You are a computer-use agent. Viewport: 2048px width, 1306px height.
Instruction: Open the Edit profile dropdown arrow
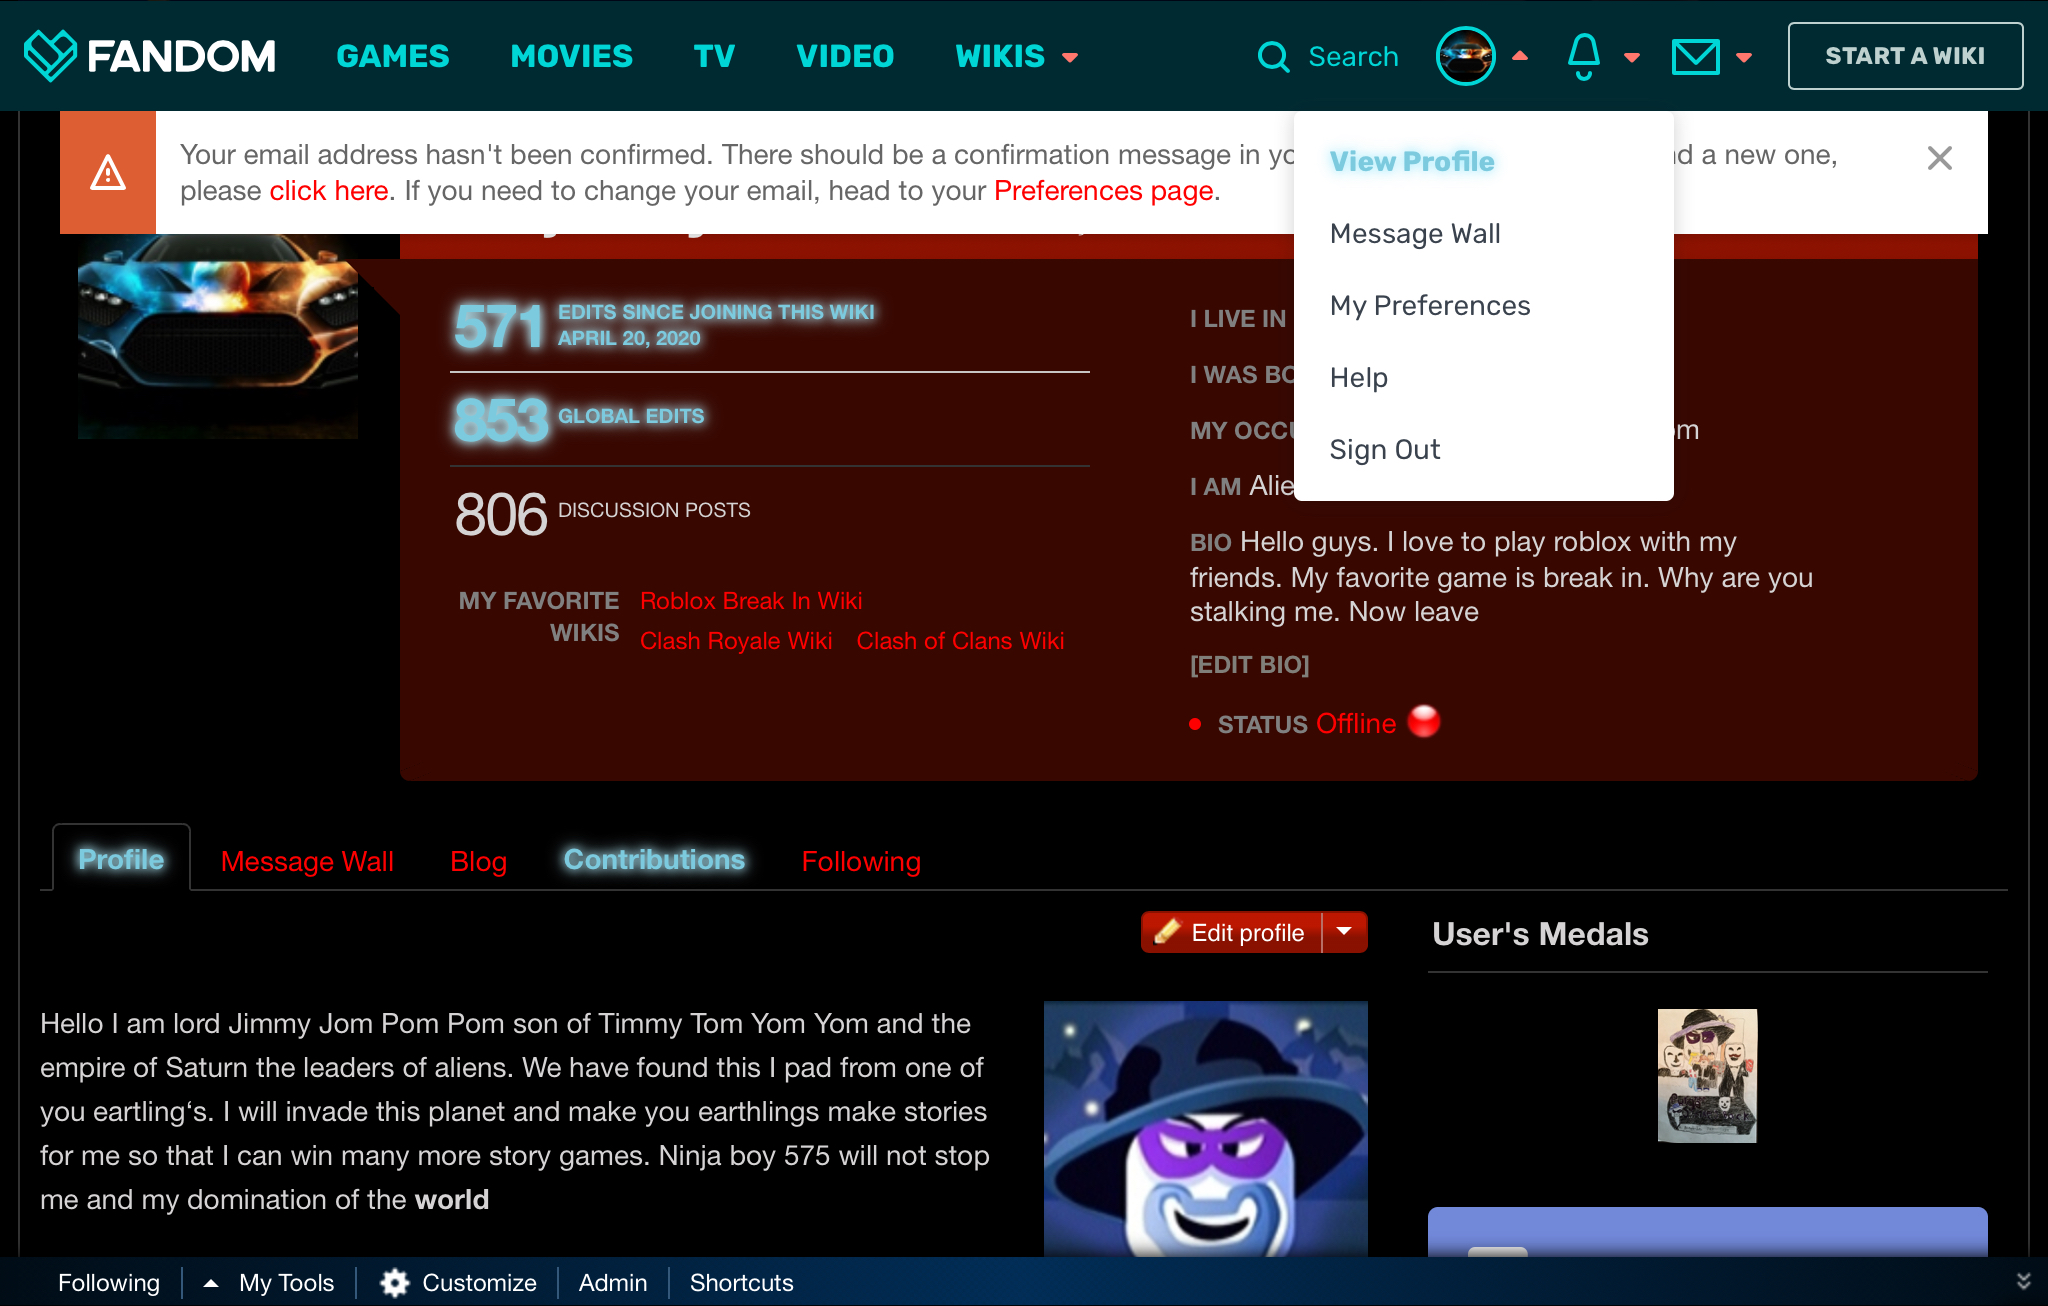[x=1345, y=932]
